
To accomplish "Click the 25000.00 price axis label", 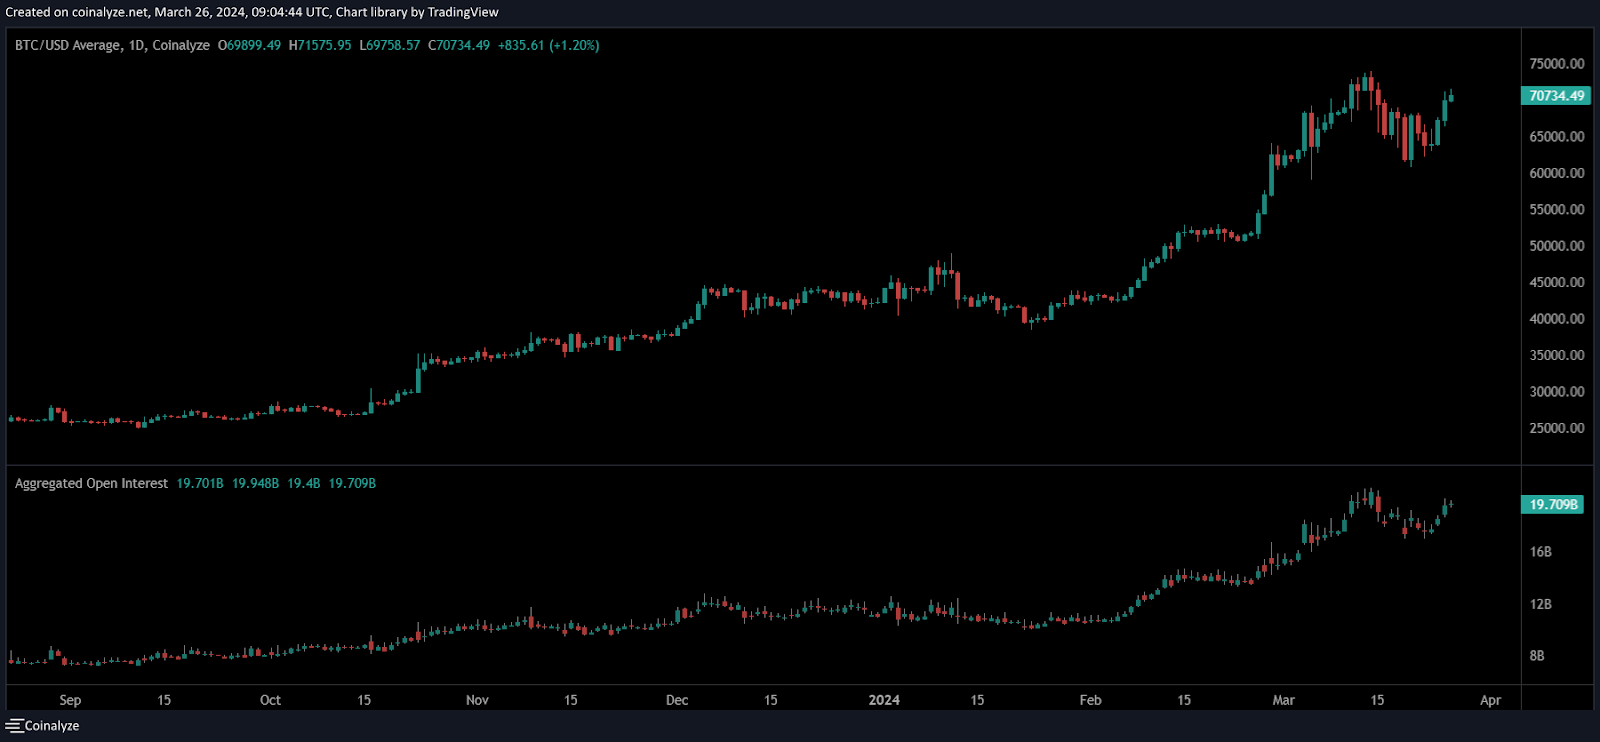I will click(1556, 428).
